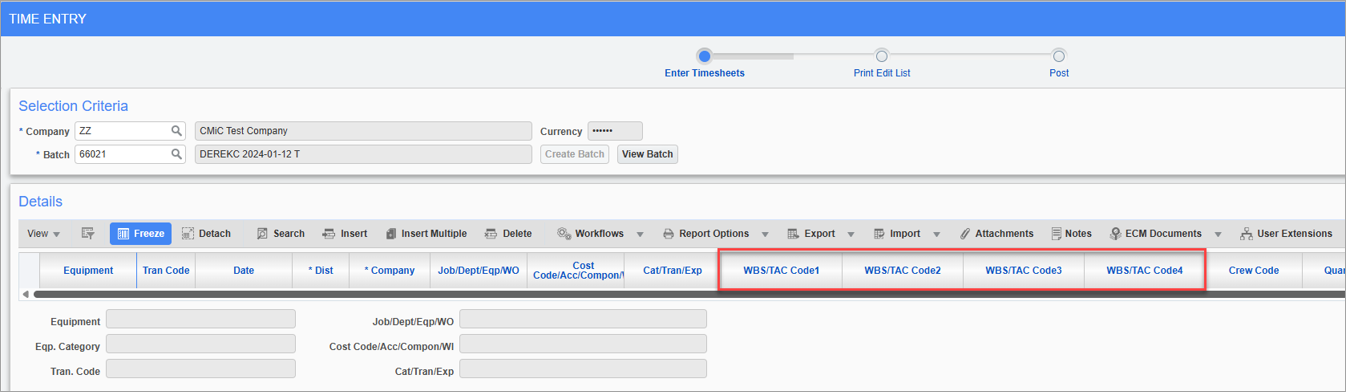Select the Post step circle

1059,56
